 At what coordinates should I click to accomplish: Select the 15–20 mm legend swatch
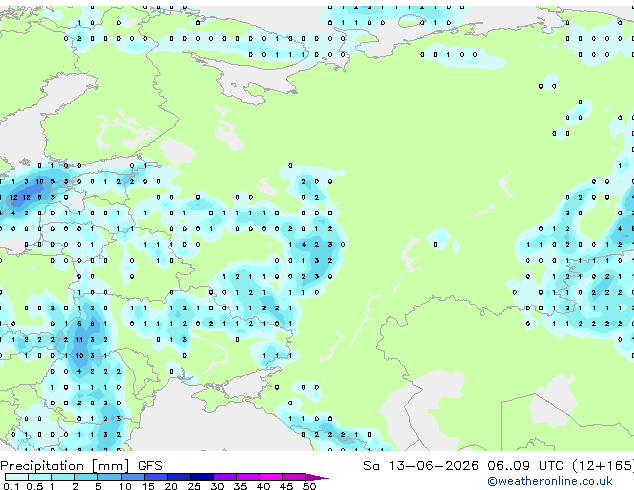coord(155,477)
